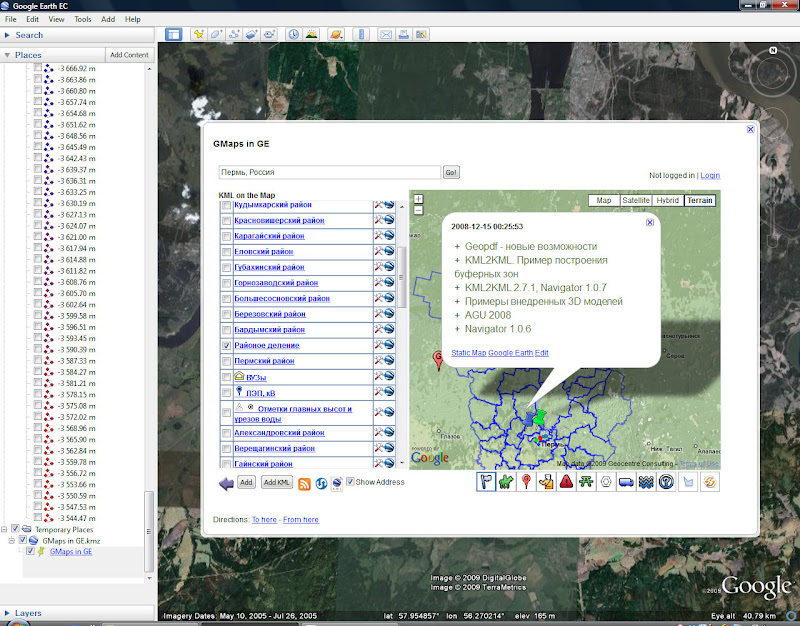
Task: Click the orange RSS feed icon
Action: click(304, 484)
